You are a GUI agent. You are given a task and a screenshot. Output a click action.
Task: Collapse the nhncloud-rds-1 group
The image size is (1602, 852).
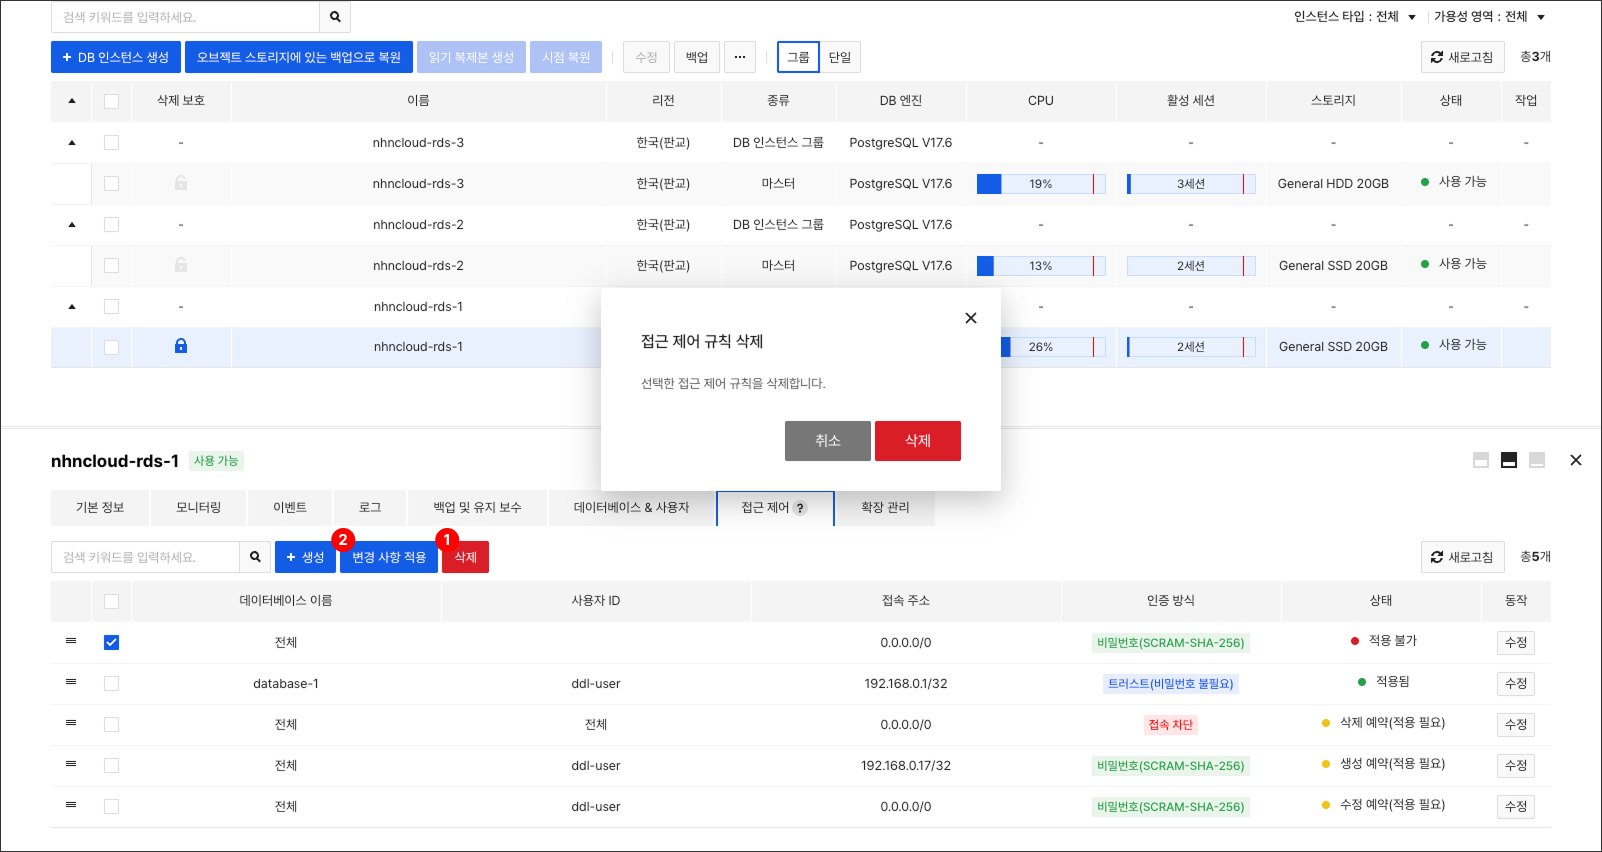coord(72,306)
